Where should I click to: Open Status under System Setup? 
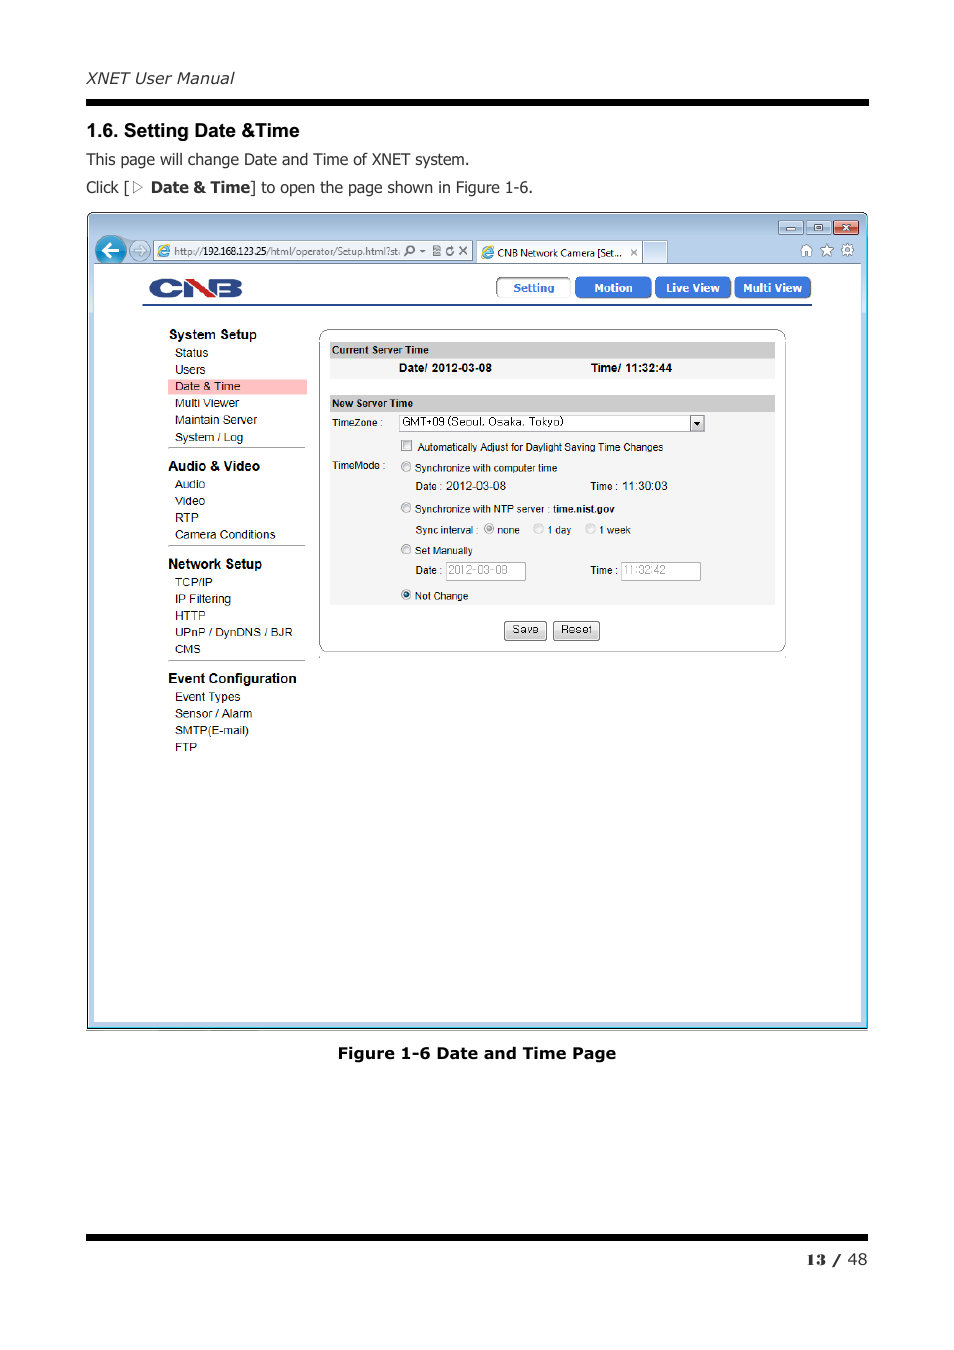click(192, 353)
